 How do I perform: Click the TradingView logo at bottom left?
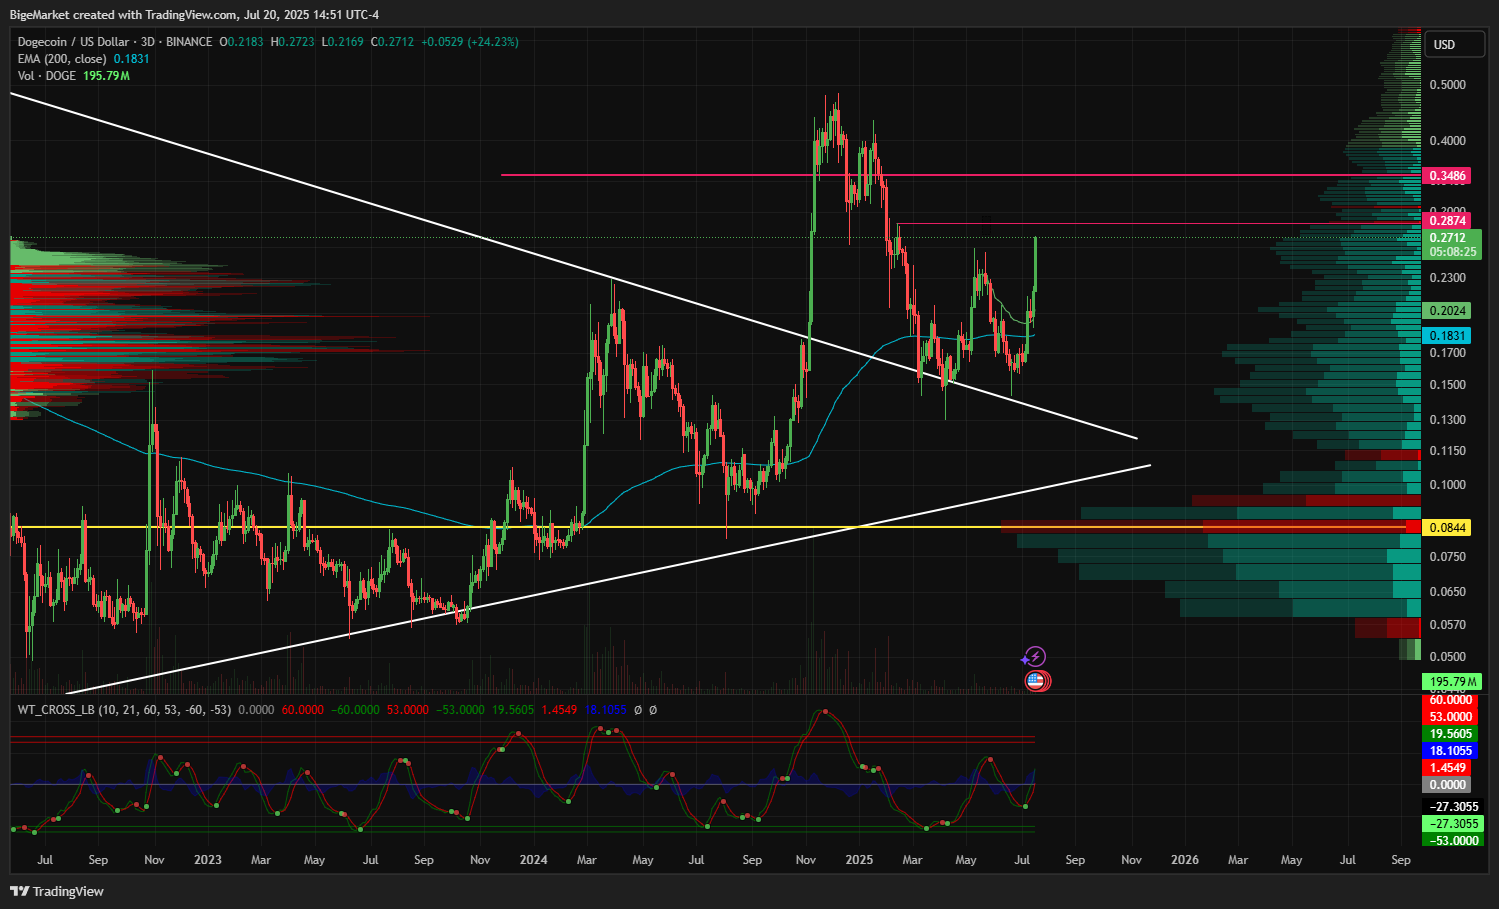57,891
